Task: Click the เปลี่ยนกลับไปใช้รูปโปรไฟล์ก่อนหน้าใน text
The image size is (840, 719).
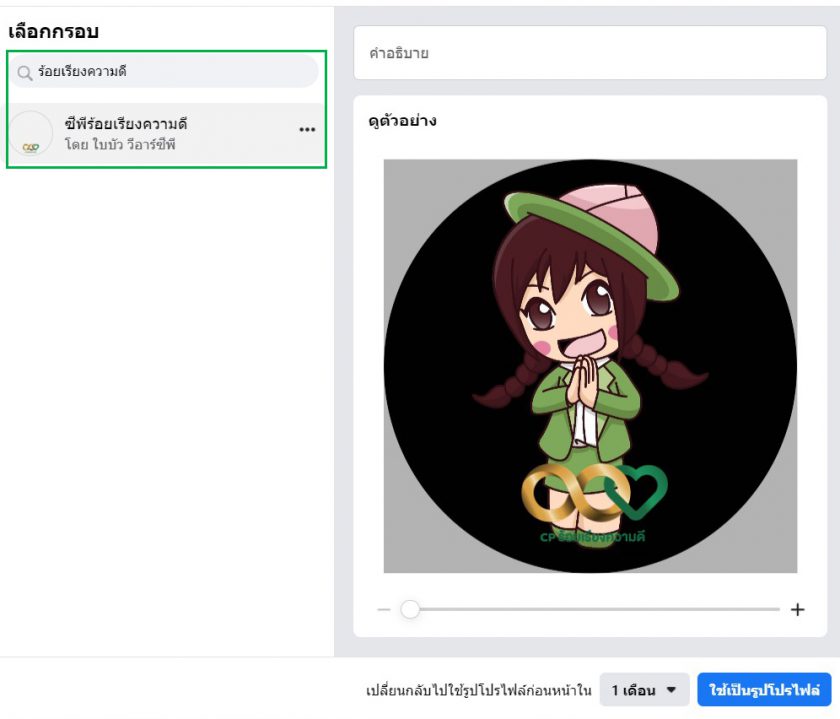Action: pyautogui.click(x=479, y=690)
